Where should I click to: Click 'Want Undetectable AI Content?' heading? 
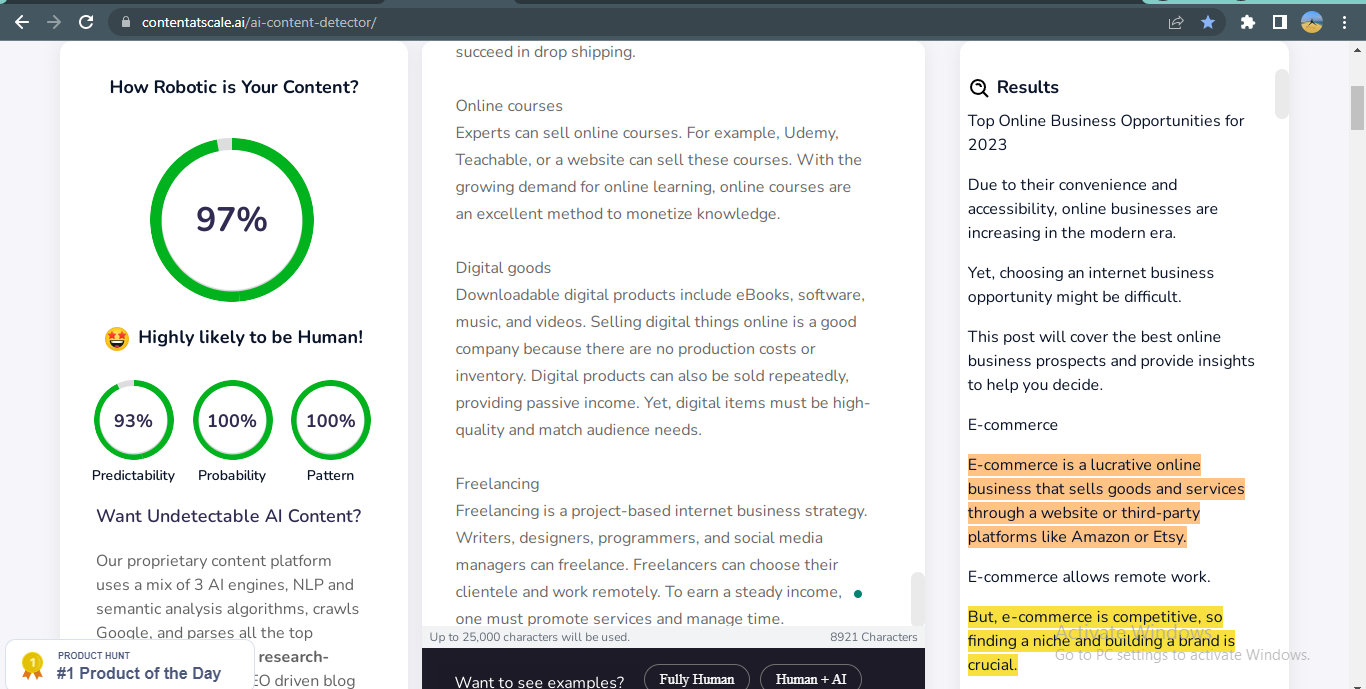229,516
